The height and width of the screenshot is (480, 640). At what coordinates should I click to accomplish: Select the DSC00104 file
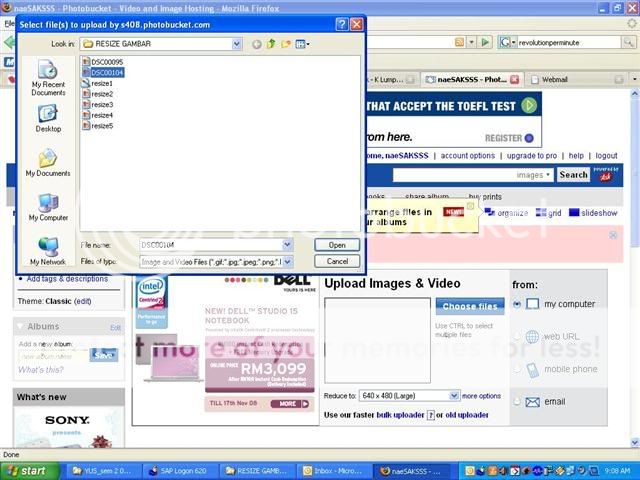coord(103,73)
